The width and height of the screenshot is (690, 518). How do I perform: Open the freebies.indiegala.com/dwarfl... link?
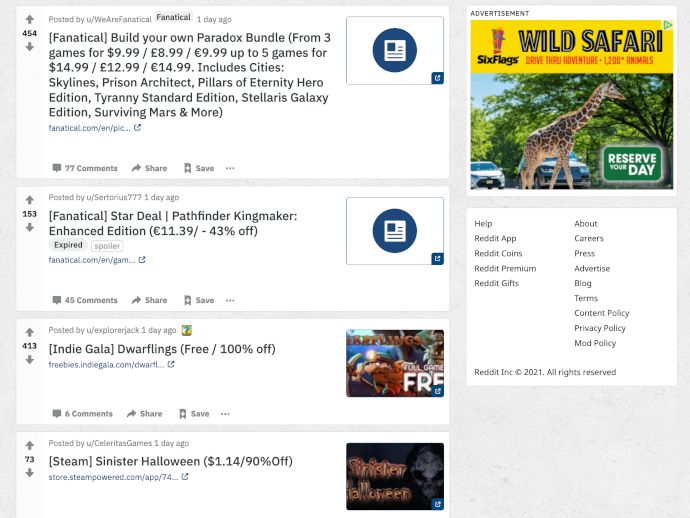tap(106, 364)
